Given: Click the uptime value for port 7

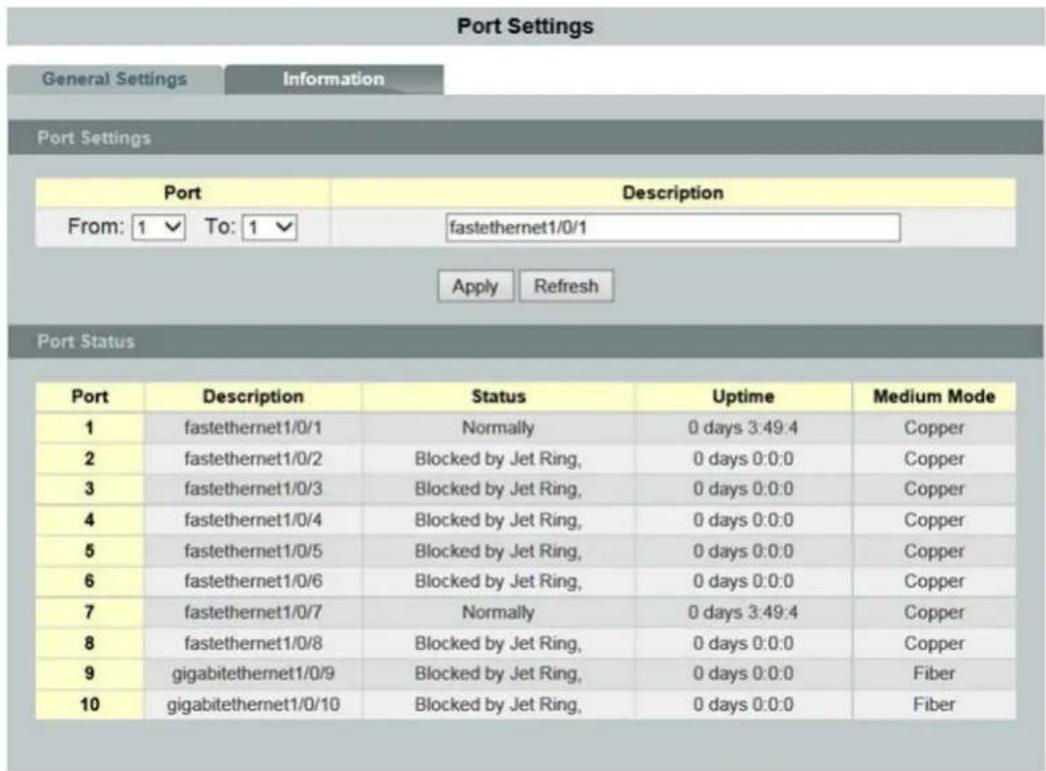Looking at the screenshot, I should pos(742,612).
